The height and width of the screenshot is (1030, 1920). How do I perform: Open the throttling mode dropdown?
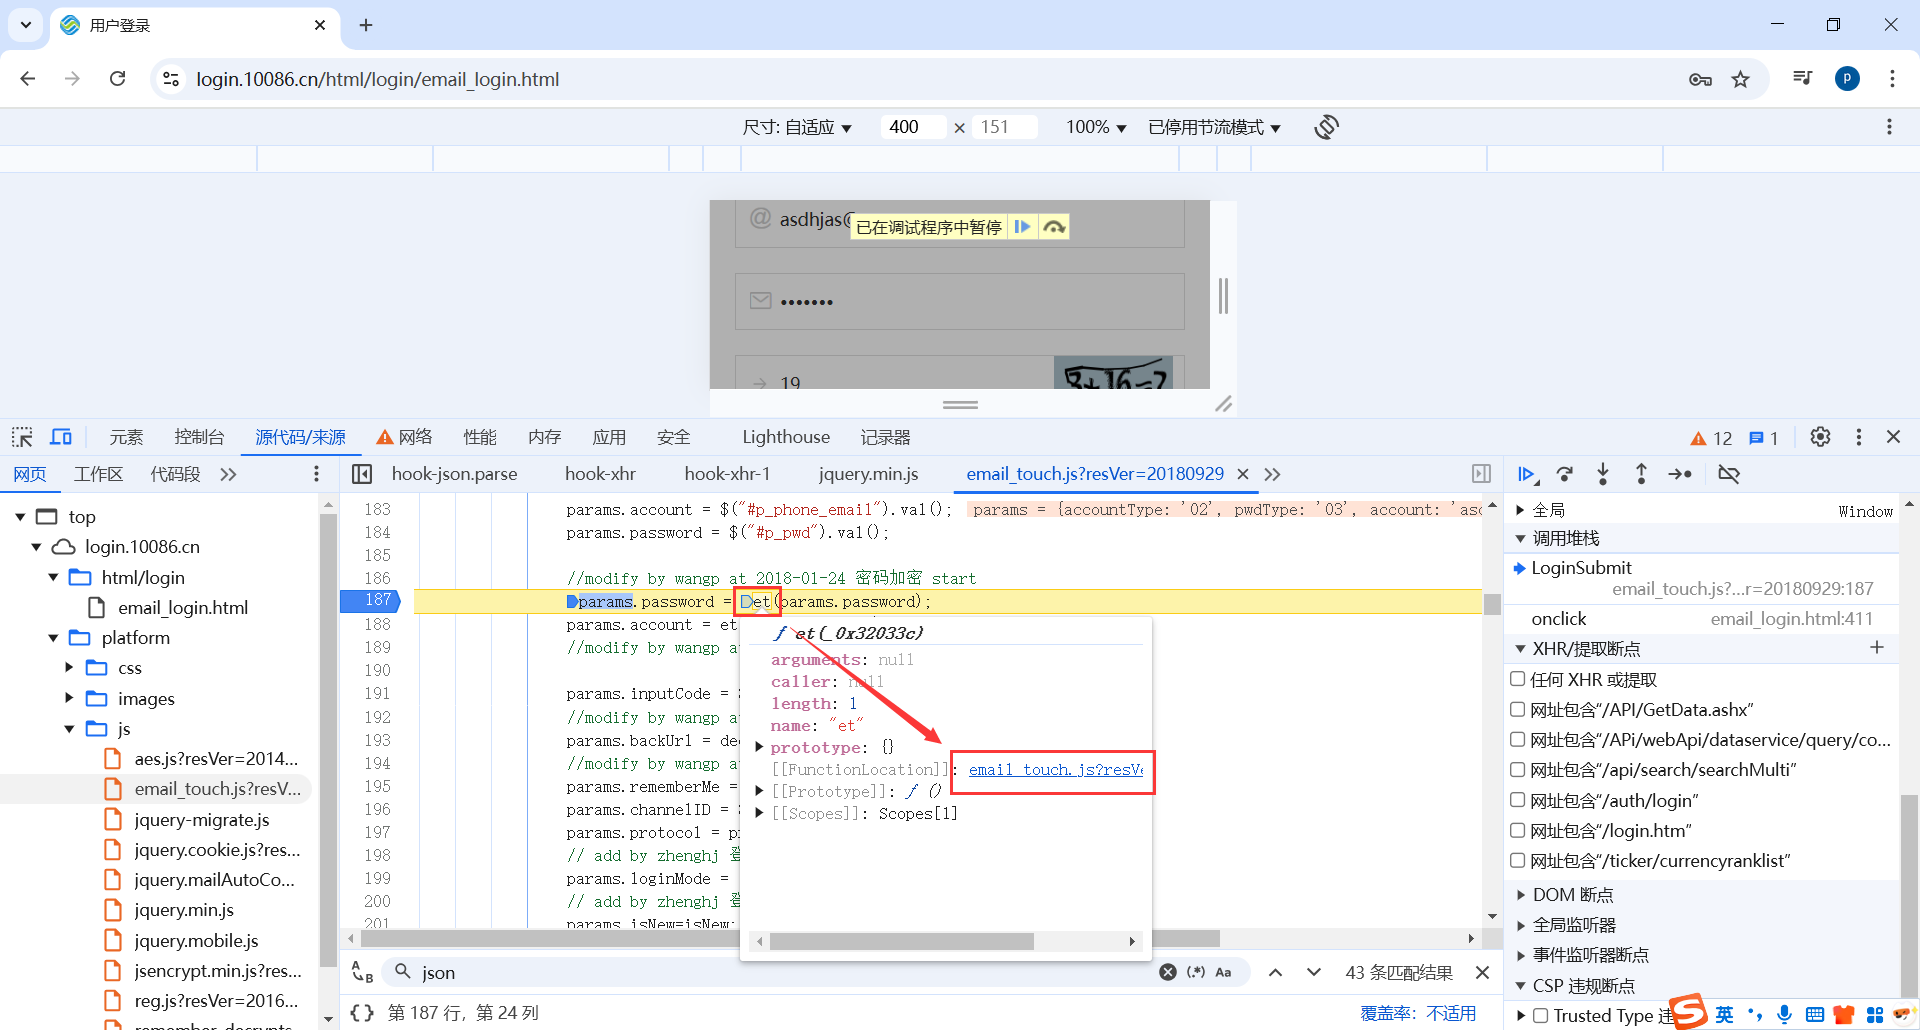point(1214,127)
